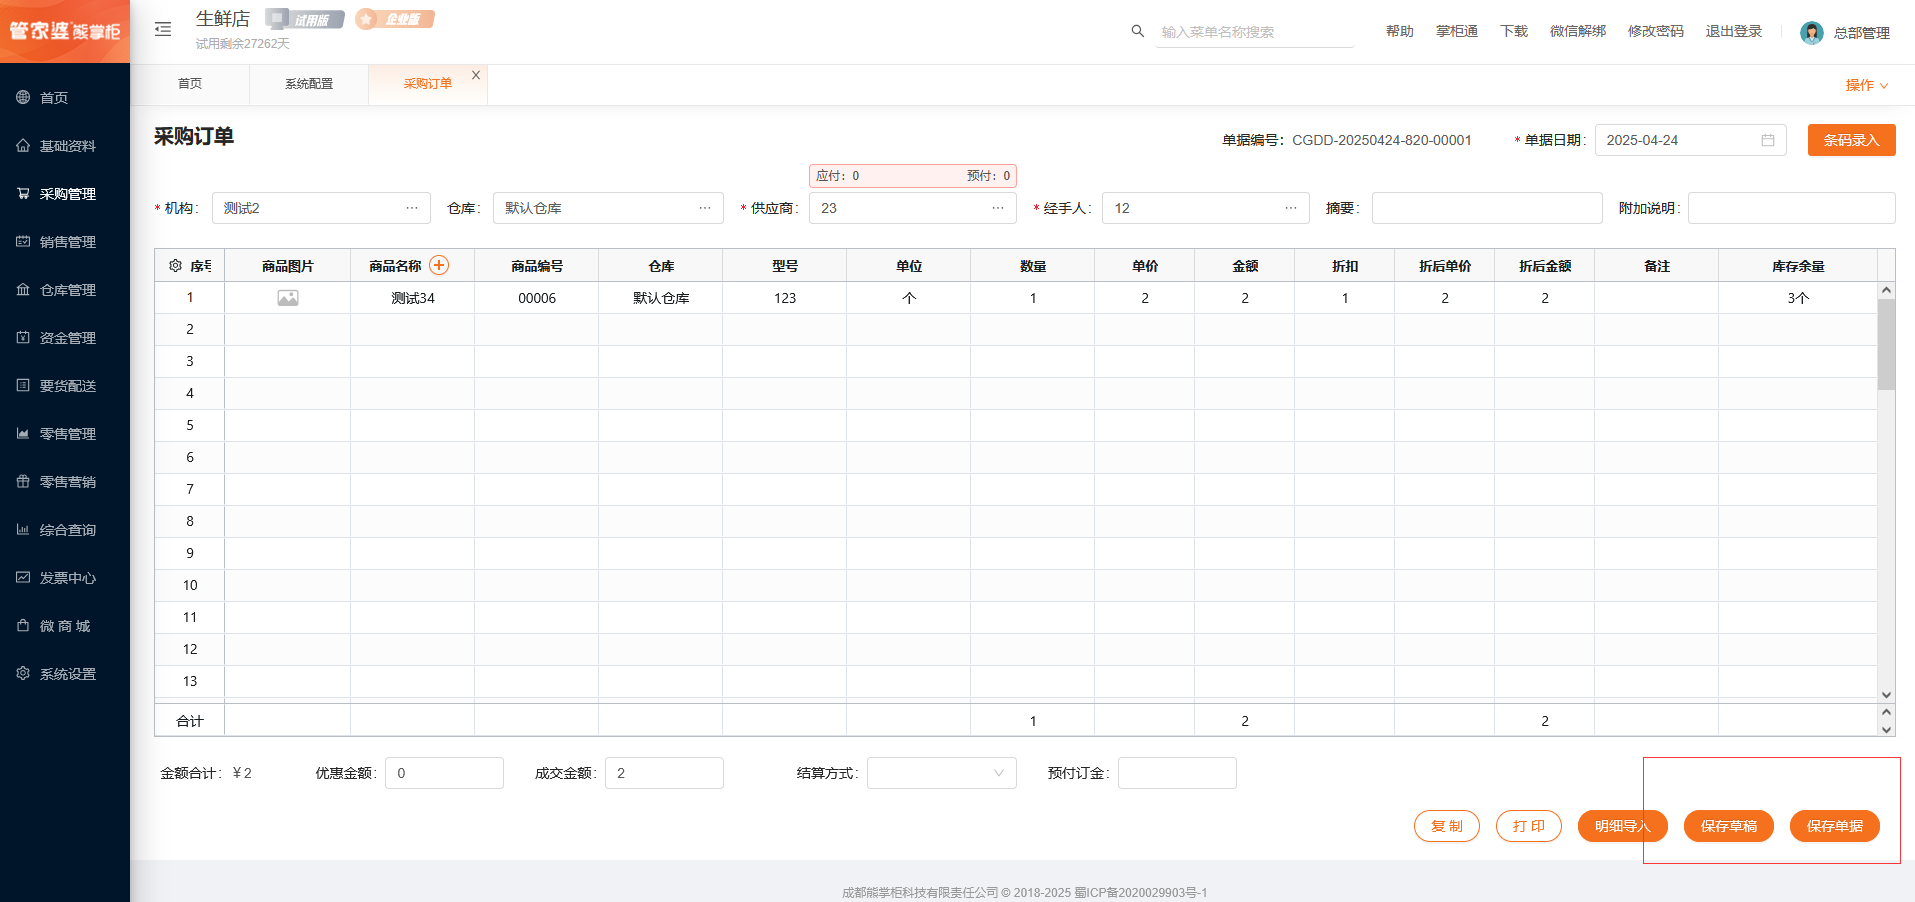Click the totals row up arrow
The height and width of the screenshot is (902, 1915).
tap(1886, 712)
